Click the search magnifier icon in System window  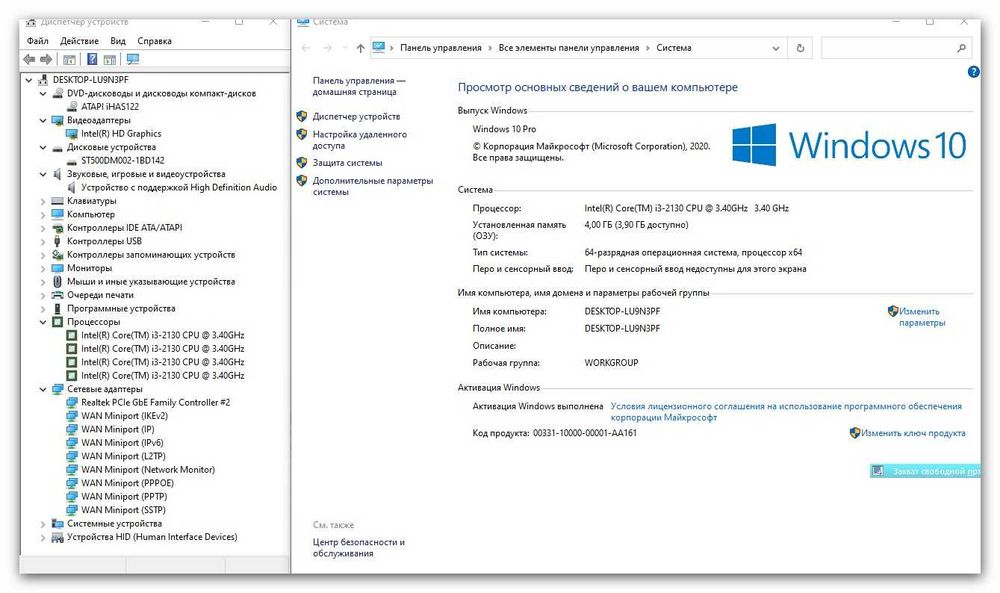coord(962,48)
